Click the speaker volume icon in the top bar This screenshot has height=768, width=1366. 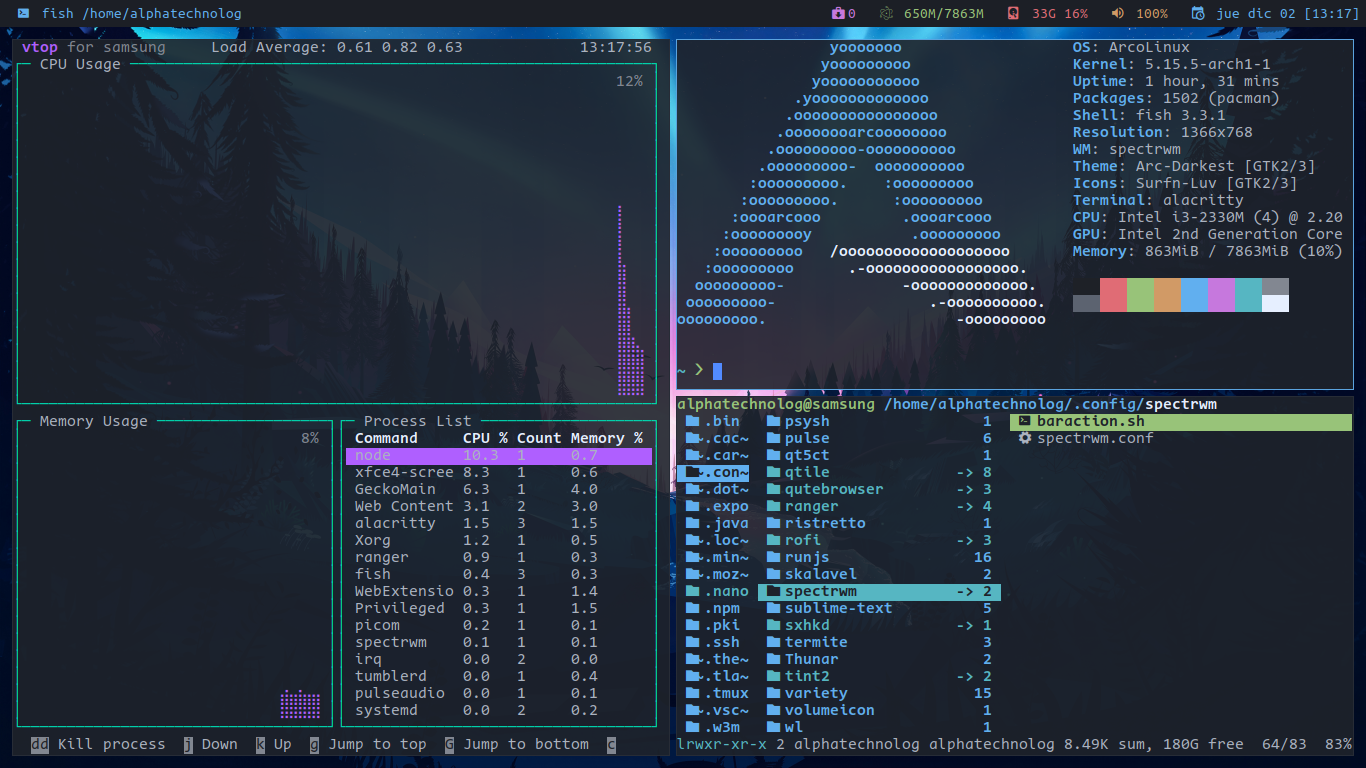pyautogui.click(x=1117, y=14)
